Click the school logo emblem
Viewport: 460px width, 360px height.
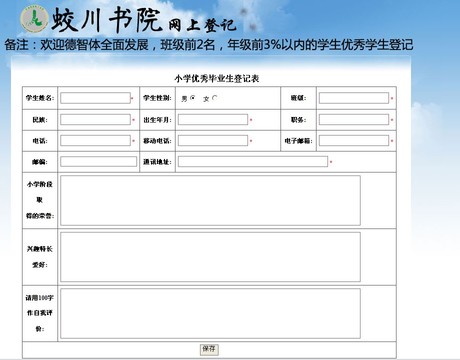coord(34,19)
